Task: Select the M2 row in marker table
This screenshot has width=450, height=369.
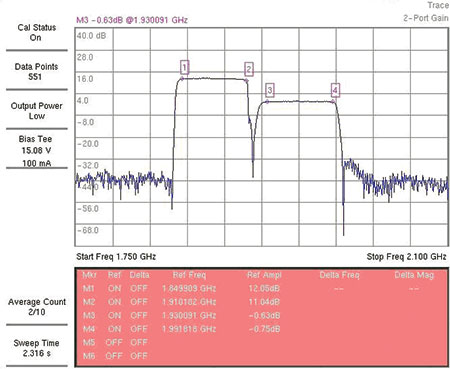Action: [261, 302]
